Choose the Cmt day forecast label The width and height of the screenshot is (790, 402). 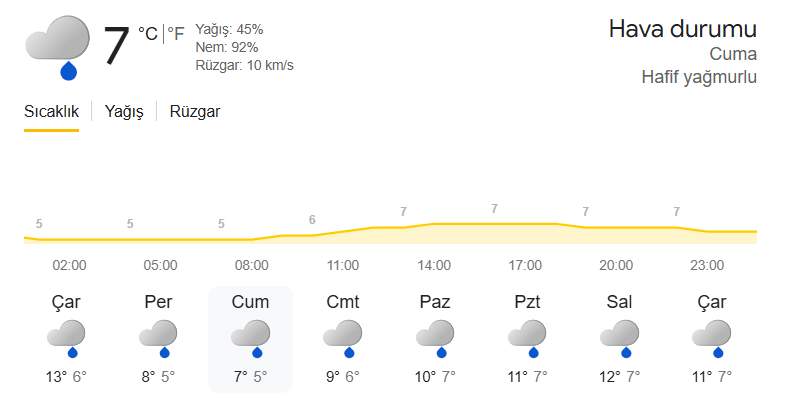click(x=342, y=302)
